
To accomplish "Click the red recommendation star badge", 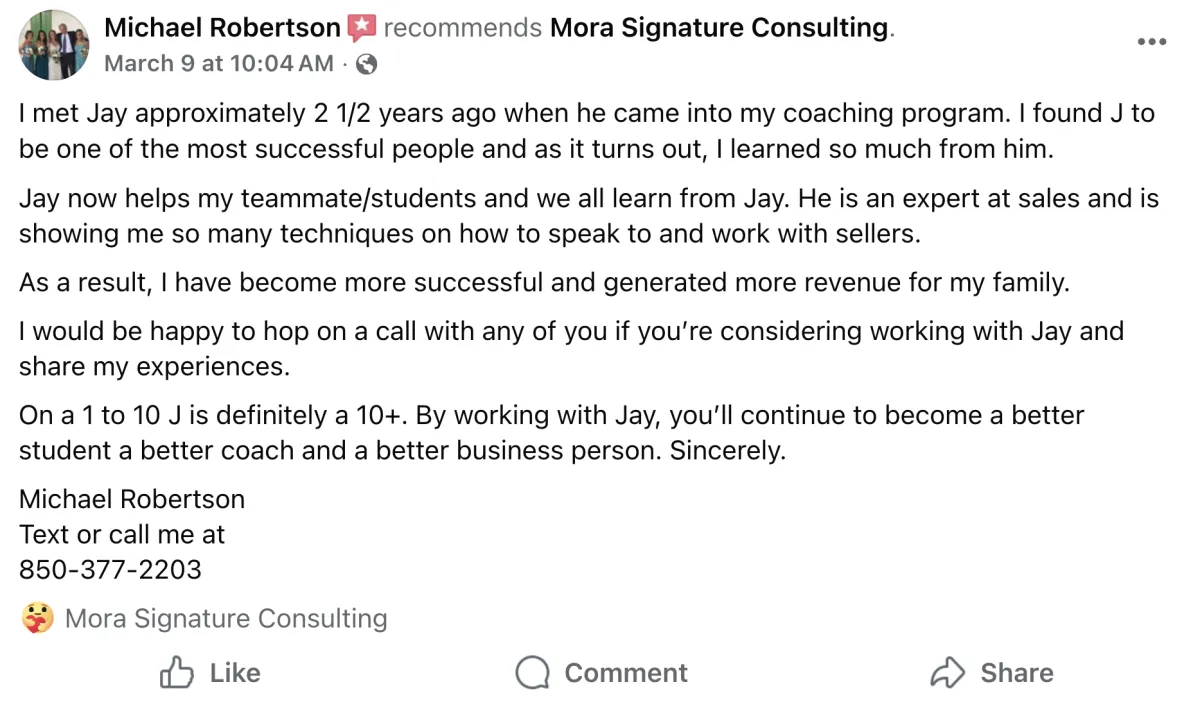I will pos(361,28).
